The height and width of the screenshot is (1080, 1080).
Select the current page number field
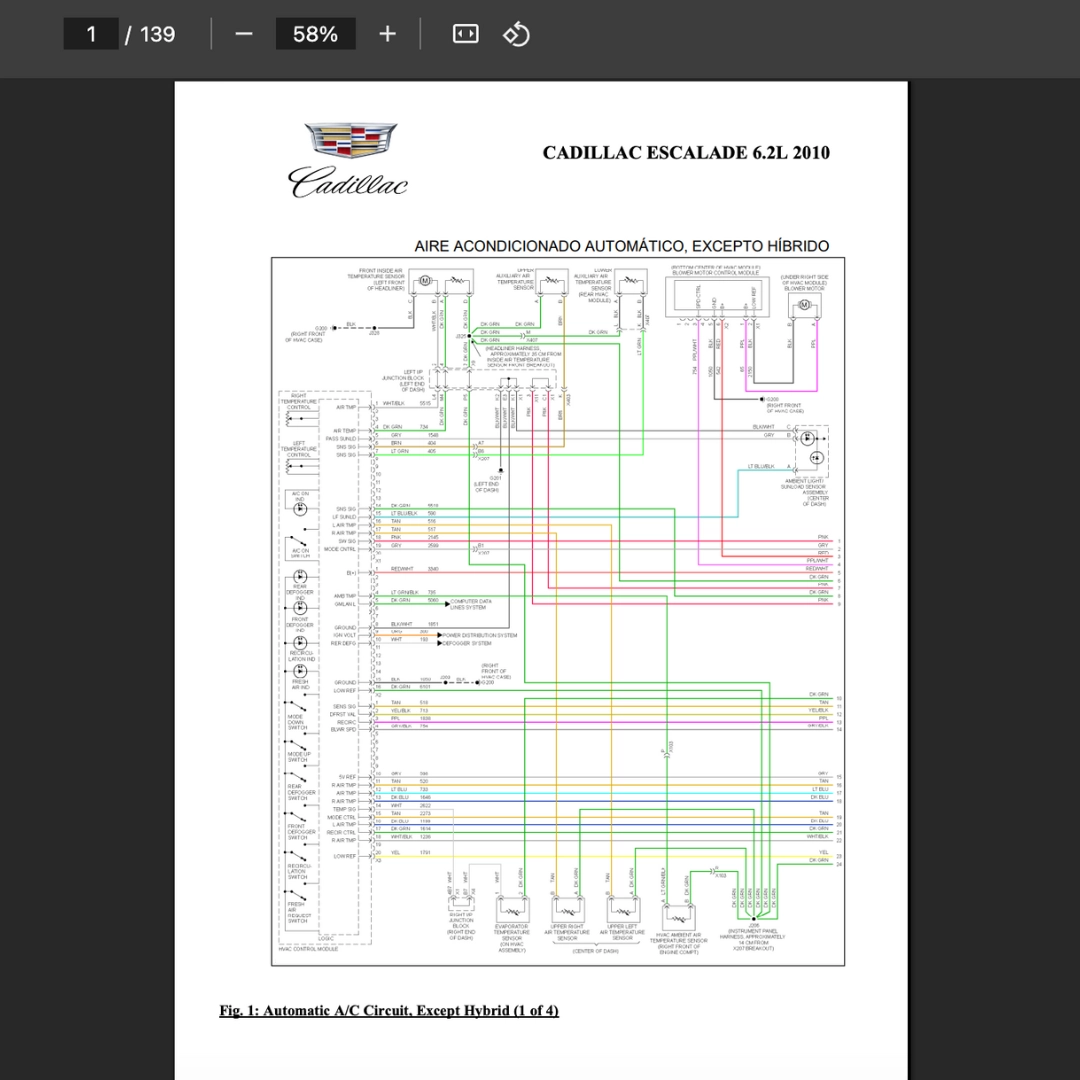click(91, 34)
